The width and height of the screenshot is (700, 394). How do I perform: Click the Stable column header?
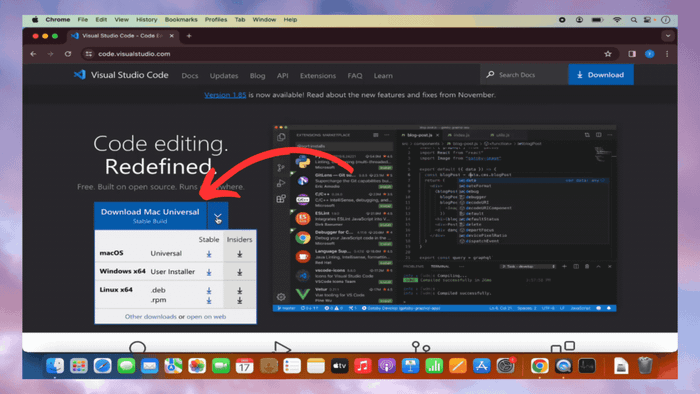pyautogui.click(x=208, y=240)
